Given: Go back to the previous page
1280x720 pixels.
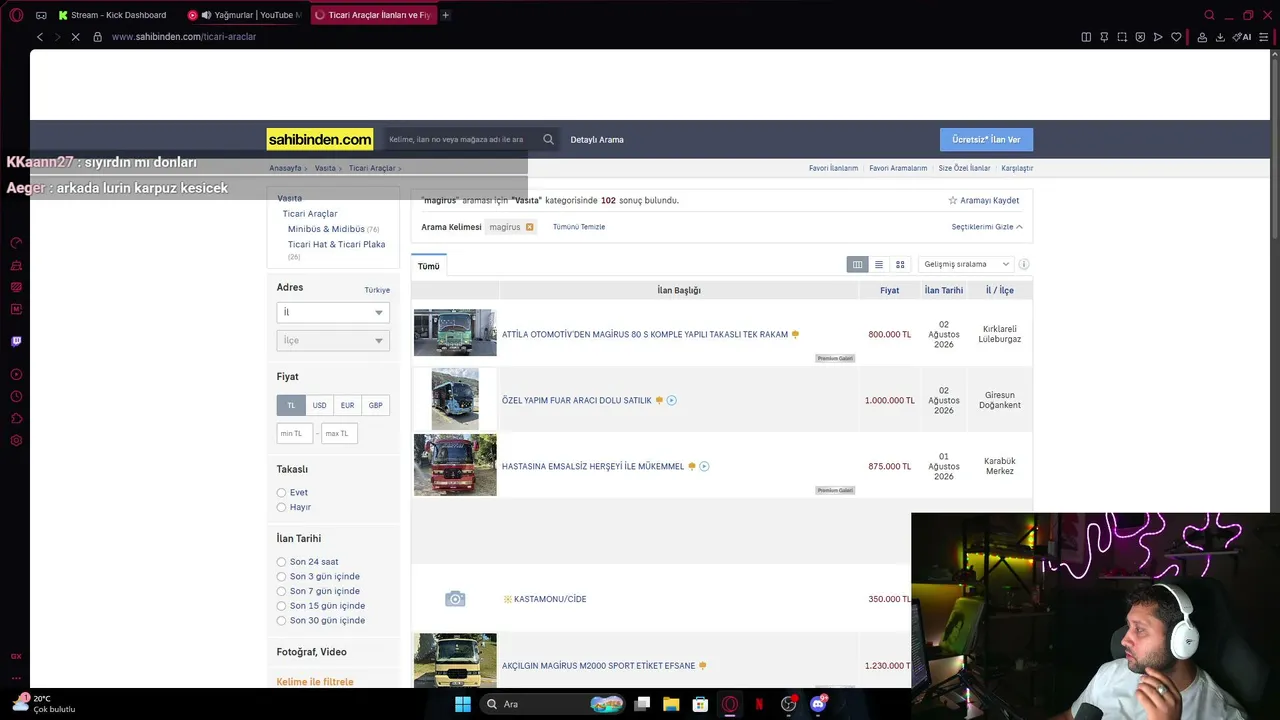Looking at the screenshot, I should [40, 37].
